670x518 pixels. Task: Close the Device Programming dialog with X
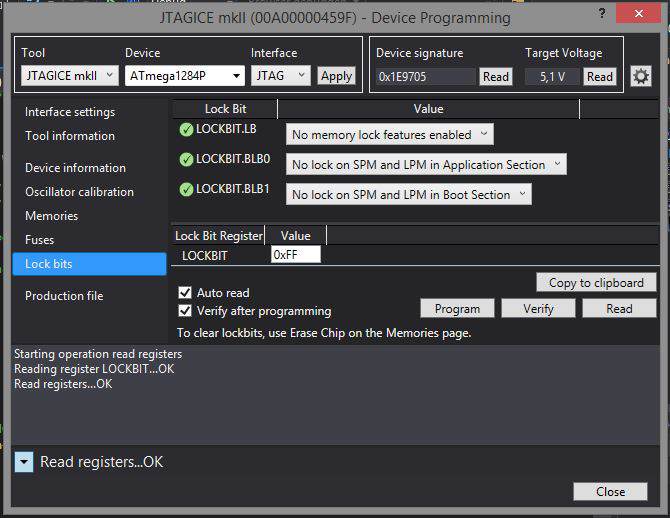(639, 13)
